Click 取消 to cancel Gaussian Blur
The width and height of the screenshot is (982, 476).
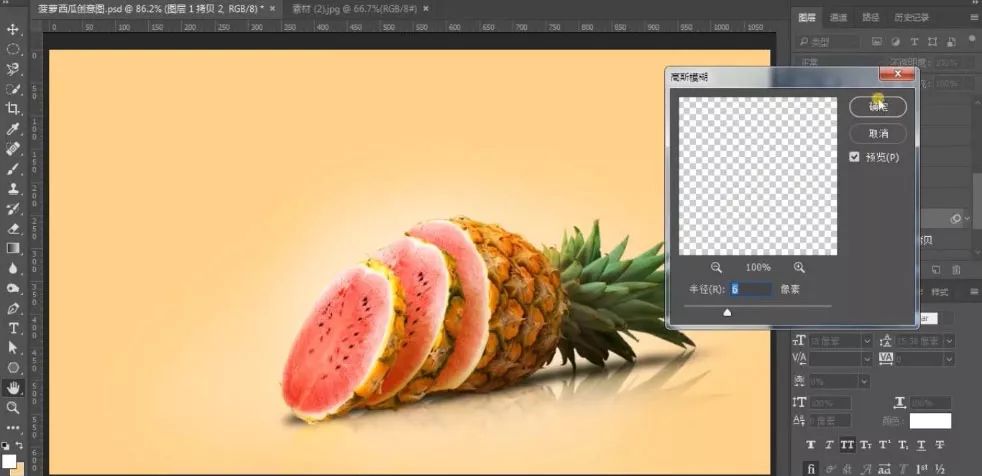[x=877, y=133]
